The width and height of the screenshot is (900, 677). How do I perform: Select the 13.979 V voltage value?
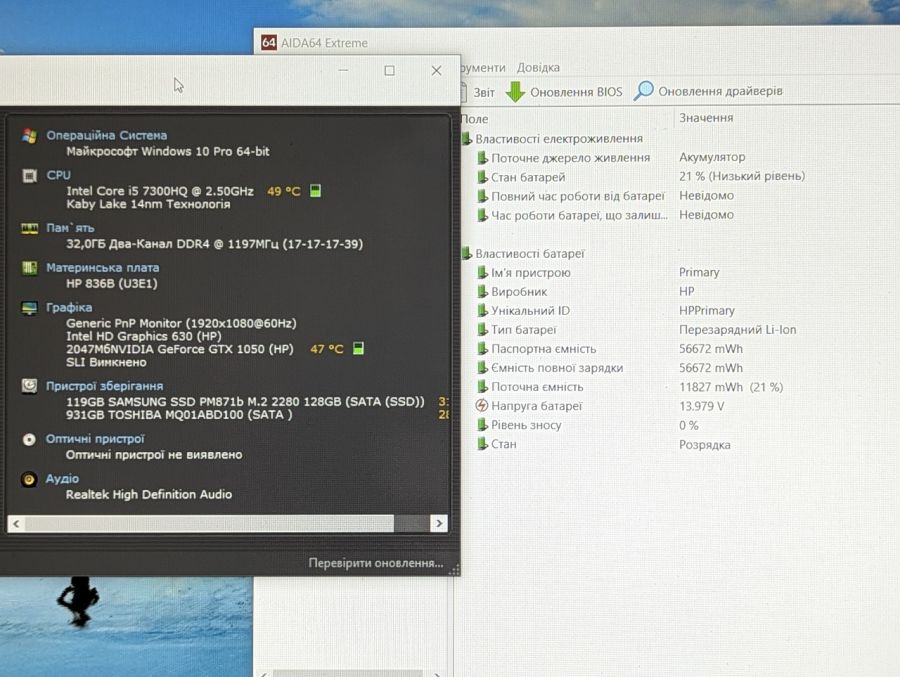(x=701, y=406)
